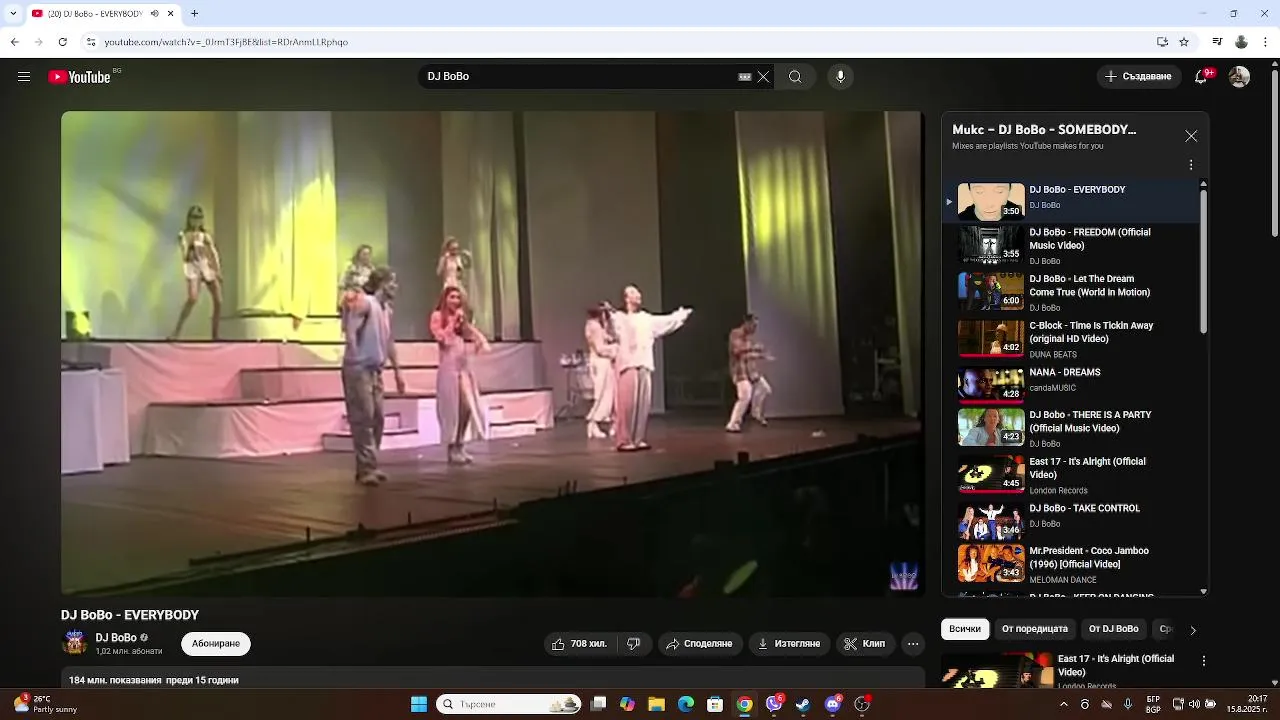Open DJ BoBo channel name link

click(x=116, y=638)
